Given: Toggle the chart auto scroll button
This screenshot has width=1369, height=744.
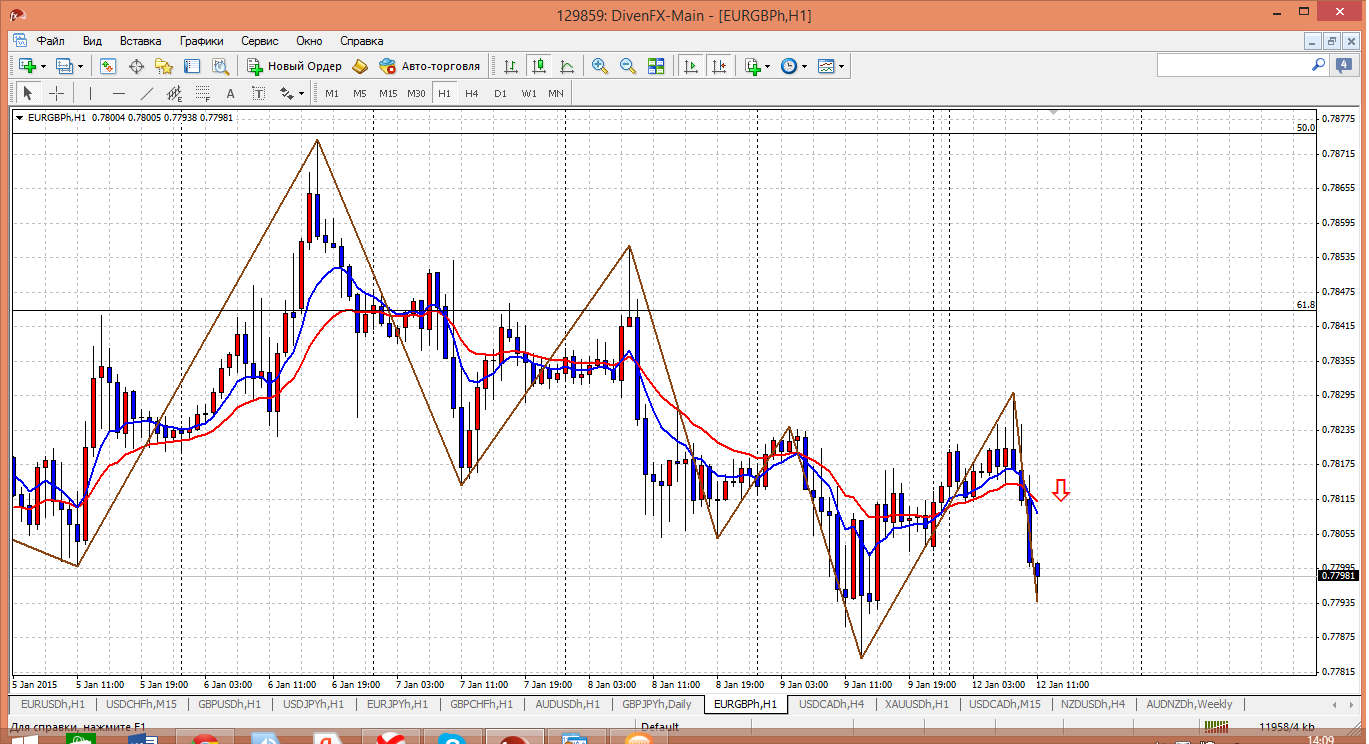Looking at the screenshot, I should click(690, 66).
